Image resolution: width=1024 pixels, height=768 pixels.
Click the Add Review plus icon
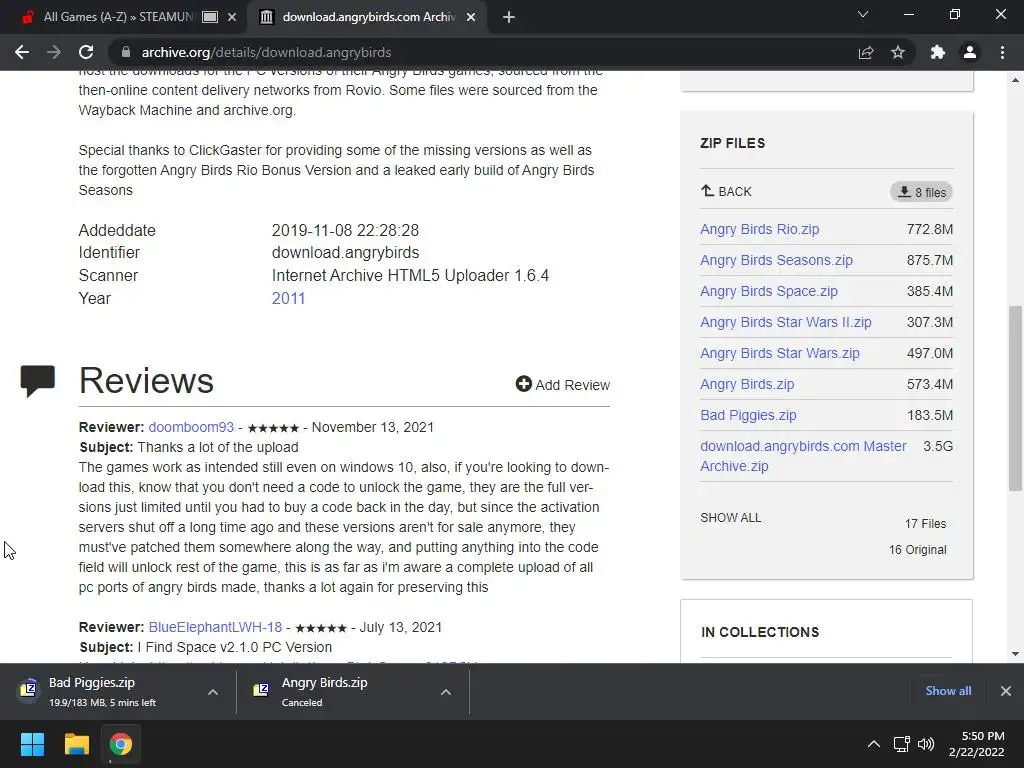523,384
